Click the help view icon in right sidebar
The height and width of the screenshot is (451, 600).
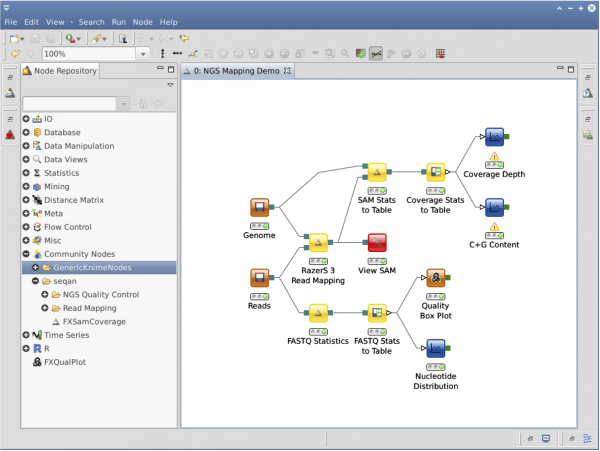point(588,93)
